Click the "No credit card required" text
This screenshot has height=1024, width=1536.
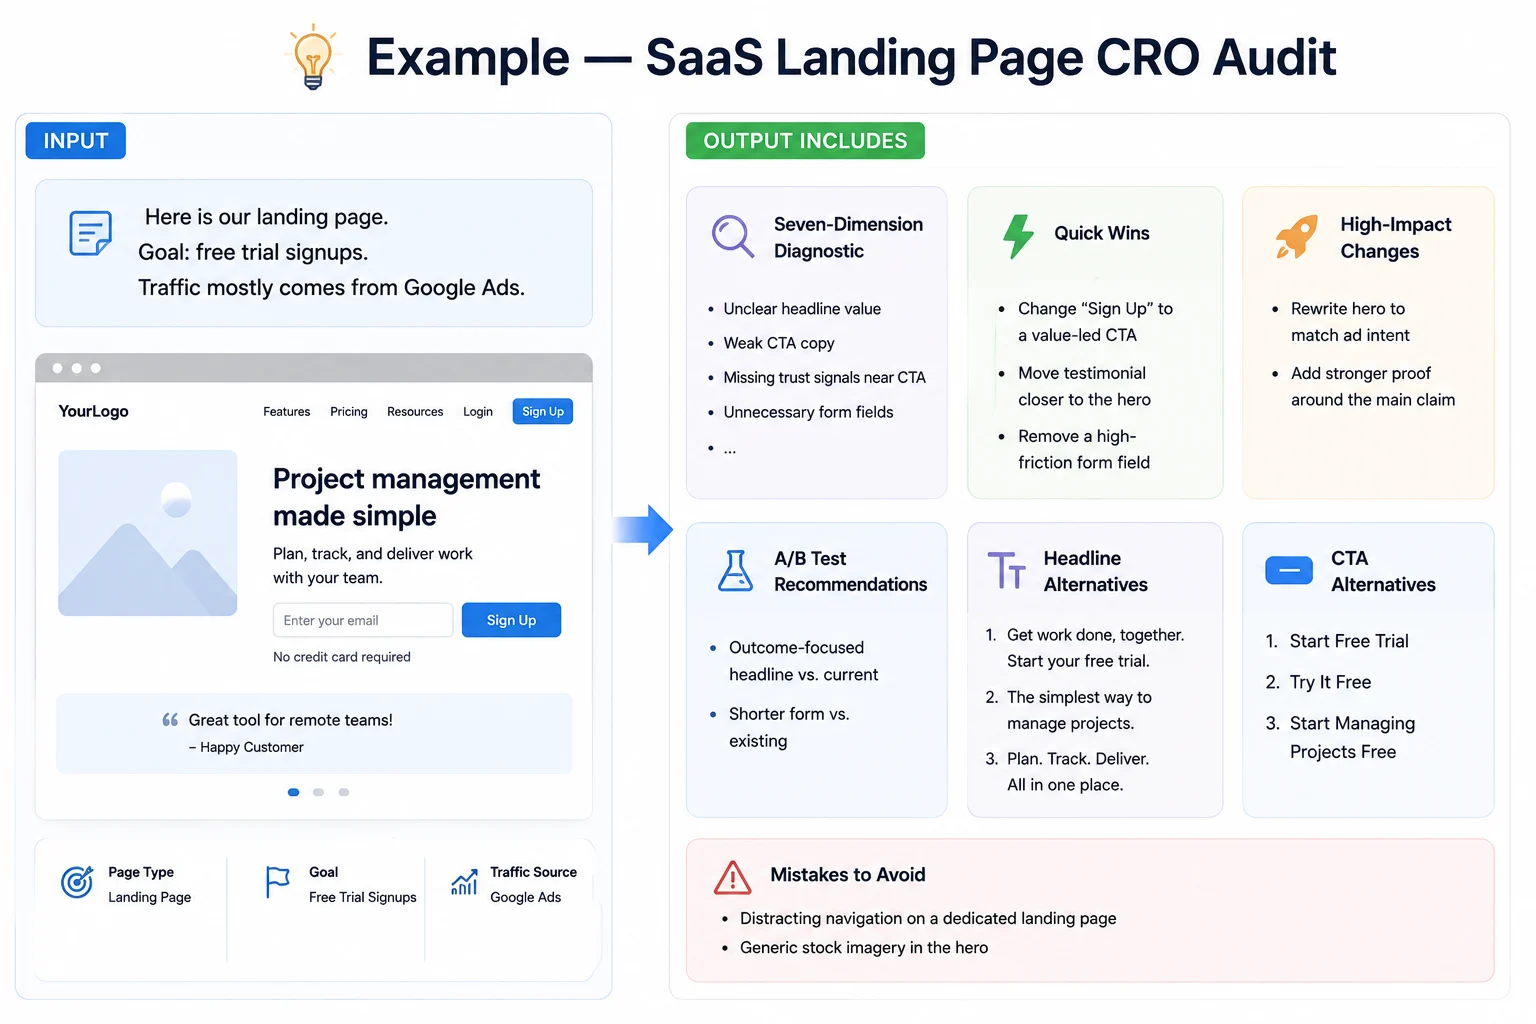coord(342,657)
